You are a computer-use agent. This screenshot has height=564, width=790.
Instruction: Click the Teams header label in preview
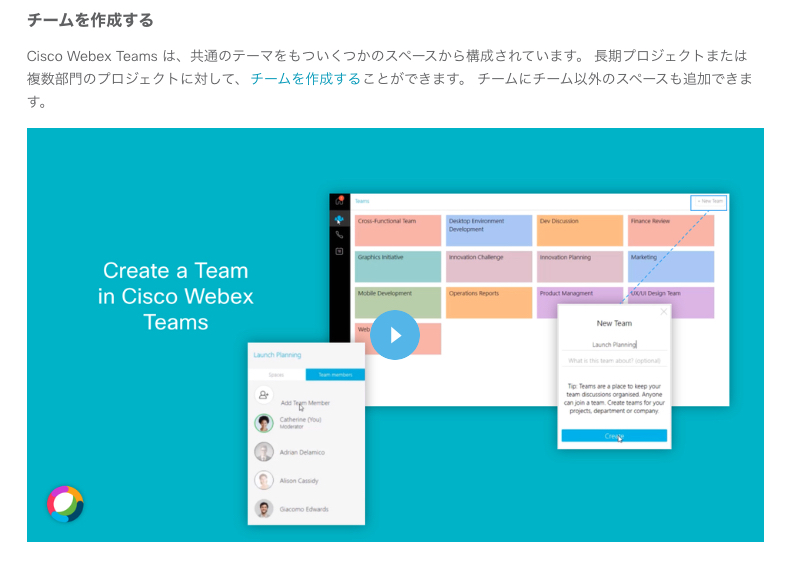point(362,201)
